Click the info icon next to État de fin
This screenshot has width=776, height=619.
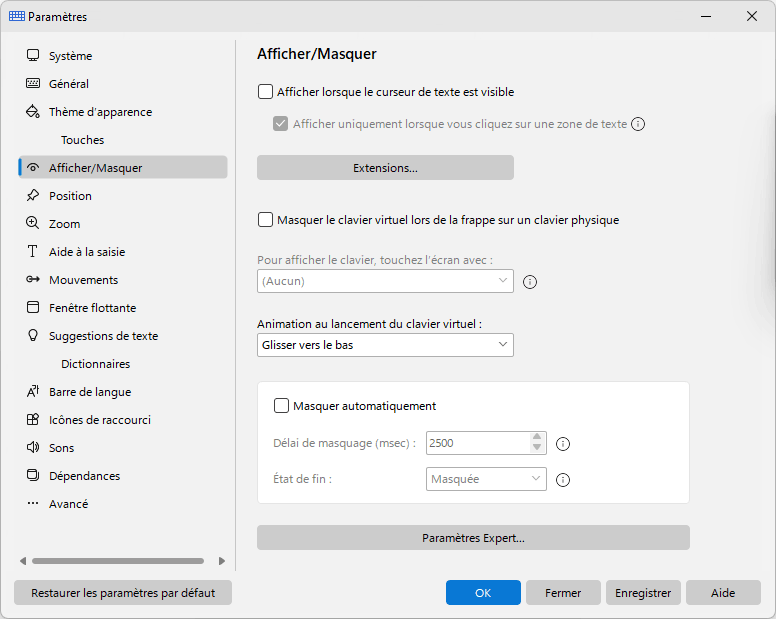click(x=563, y=480)
